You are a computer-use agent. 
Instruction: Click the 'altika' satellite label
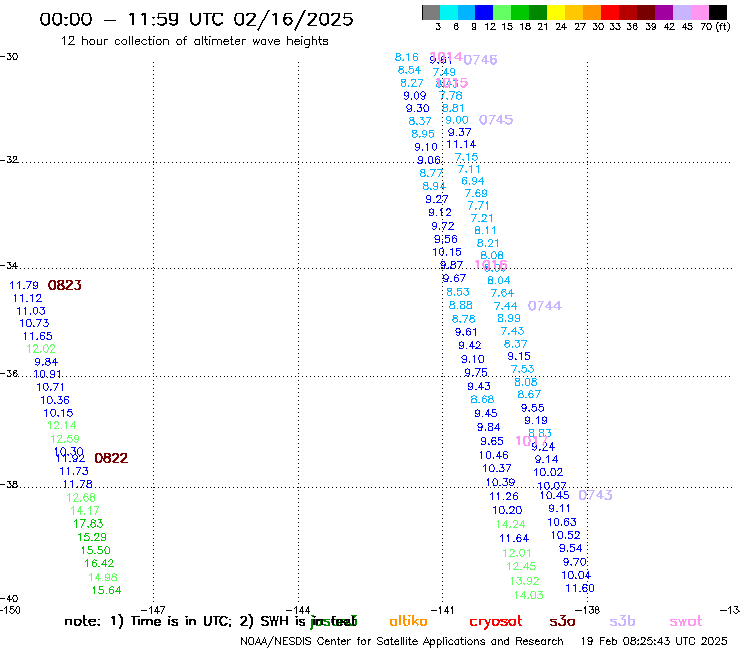tap(408, 621)
